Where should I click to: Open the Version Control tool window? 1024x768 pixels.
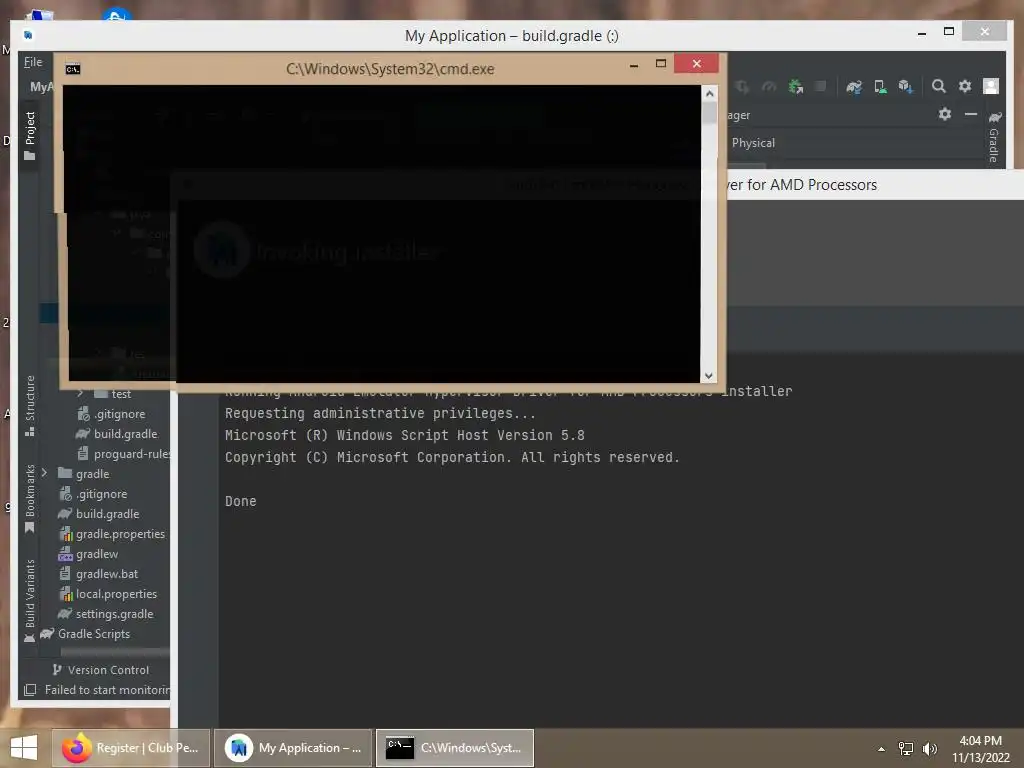point(101,670)
